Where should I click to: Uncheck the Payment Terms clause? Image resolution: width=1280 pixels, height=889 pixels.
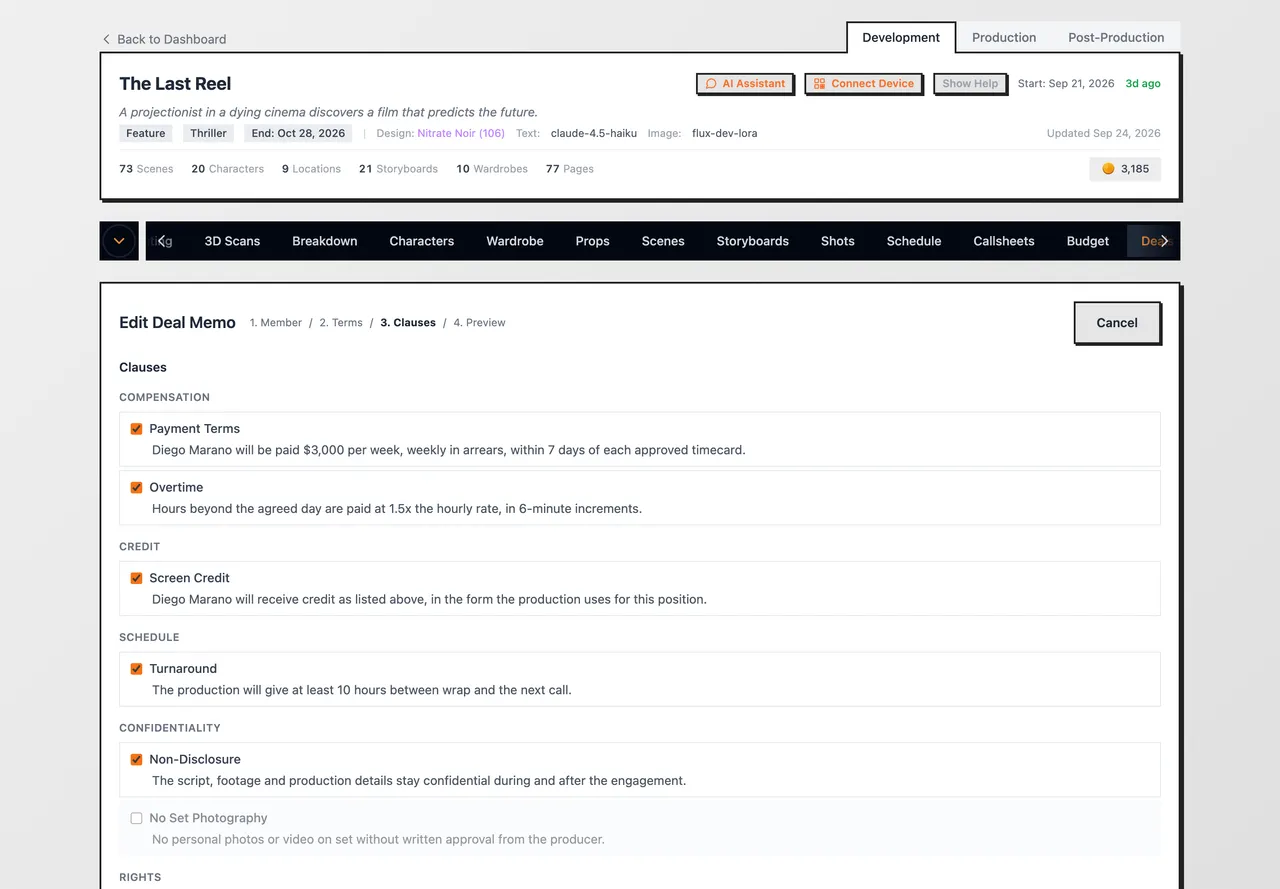136,429
